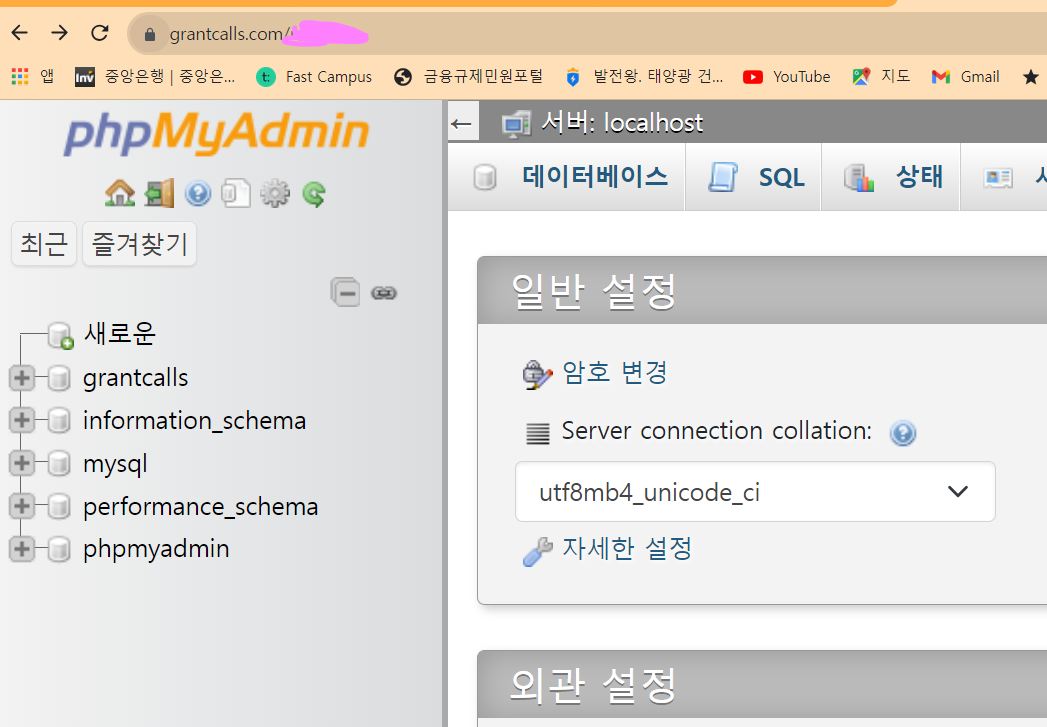
Task: Reload navigation panel green refresh icon
Action: [x=314, y=194]
